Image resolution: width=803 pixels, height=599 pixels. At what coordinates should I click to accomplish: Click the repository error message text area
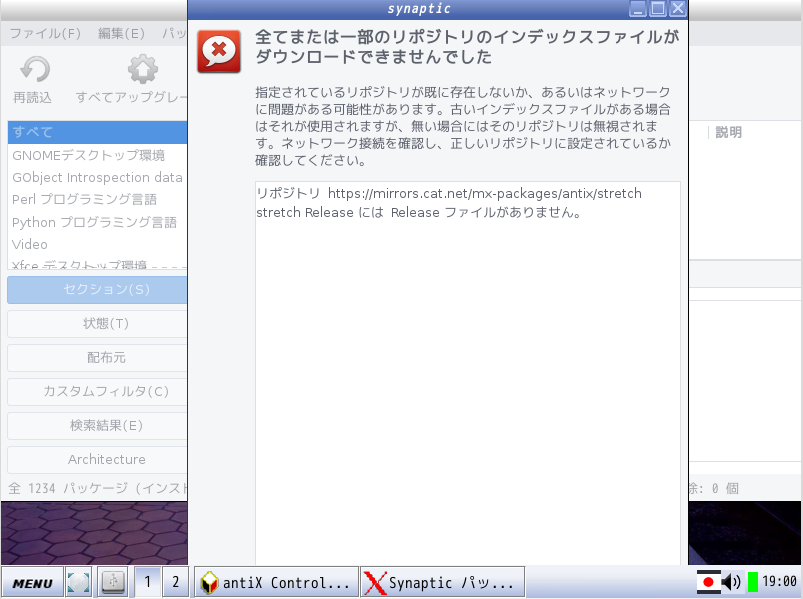[x=468, y=373]
